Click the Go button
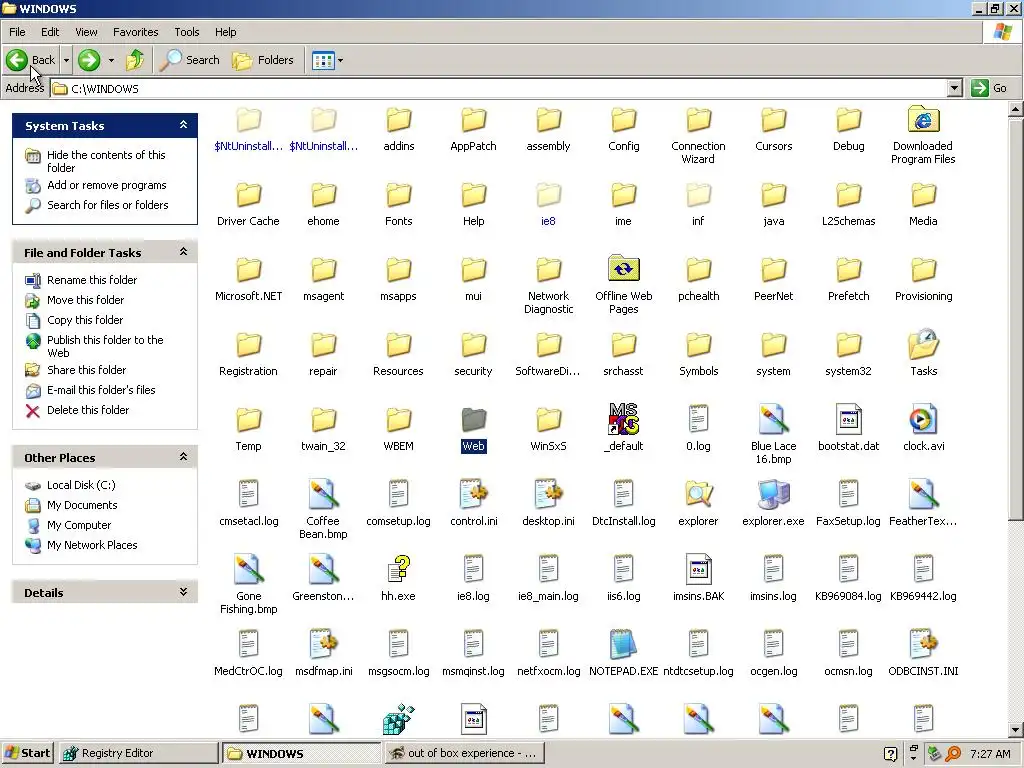 [990, 88]
